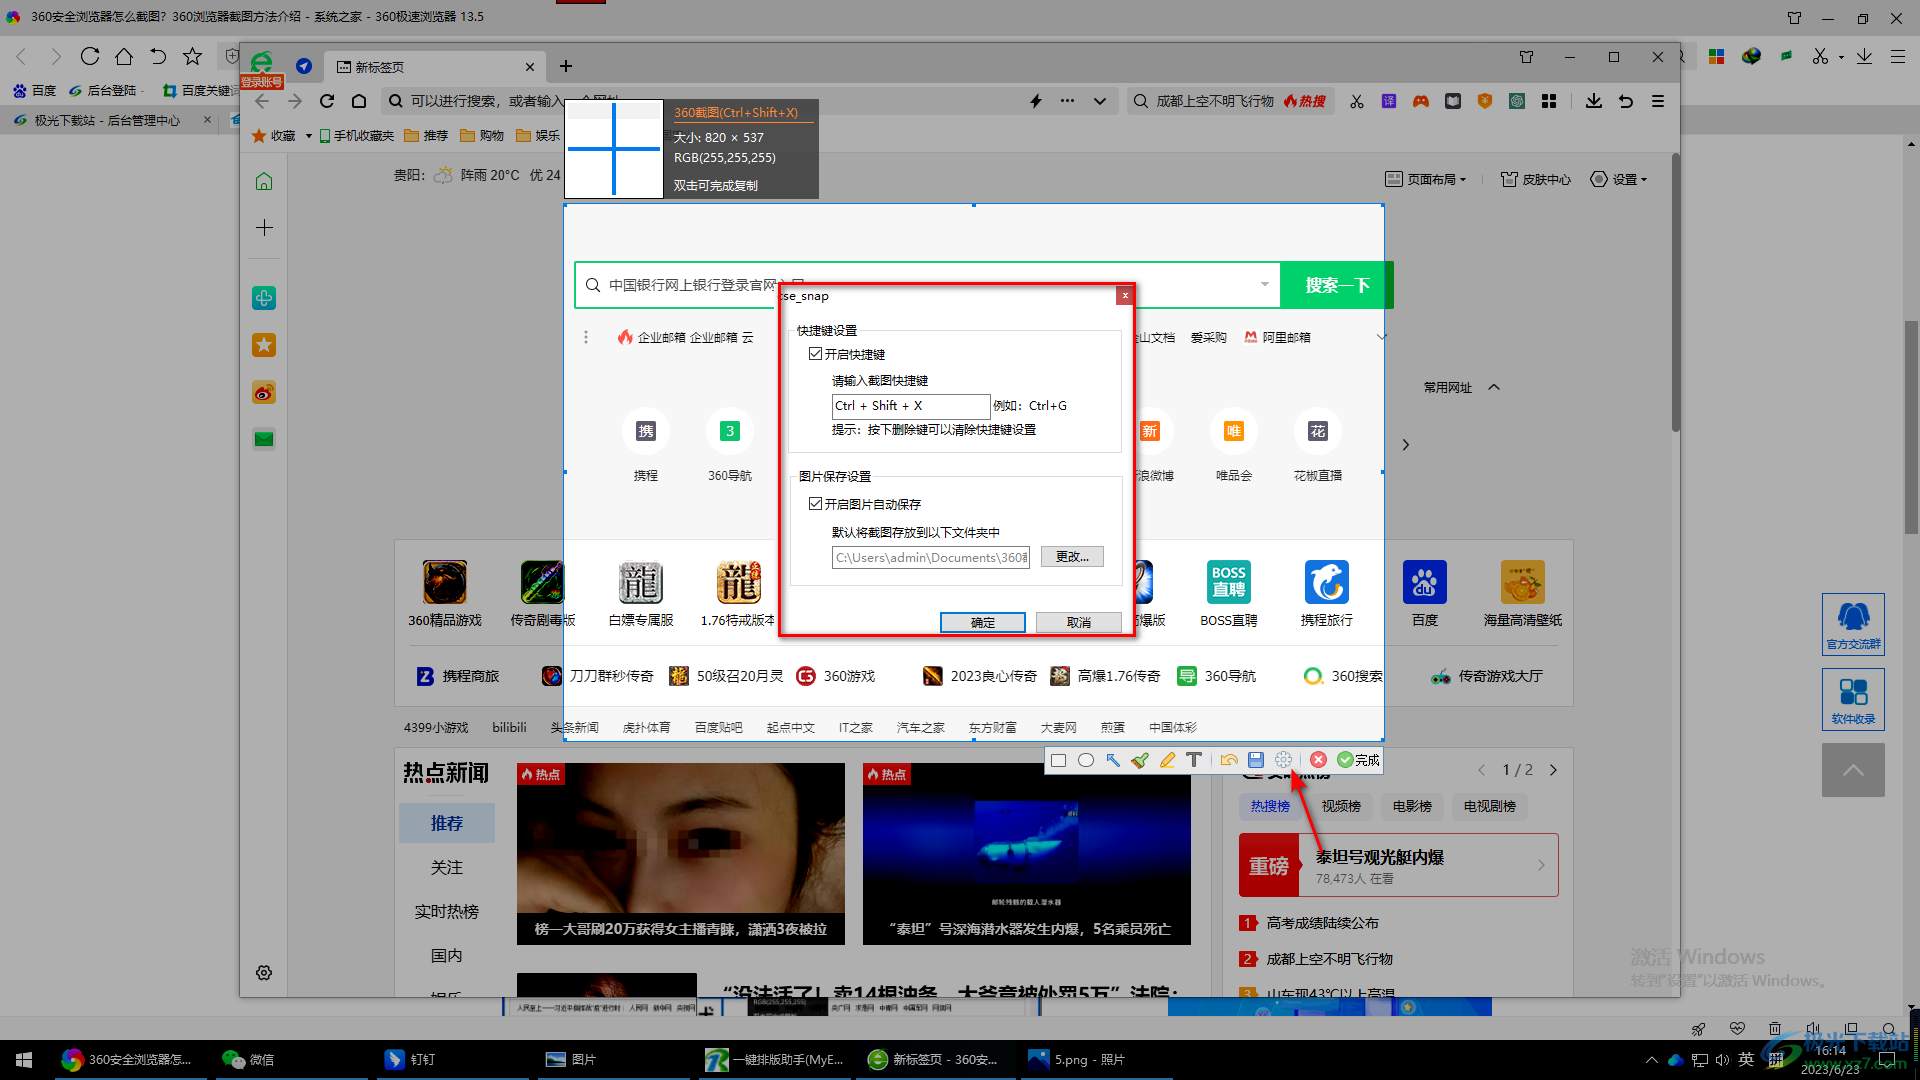Select the rectangle shape tool in screenshot toolbar
This screenshot has width=1920, height=1080.
[x=1059, y=760]
